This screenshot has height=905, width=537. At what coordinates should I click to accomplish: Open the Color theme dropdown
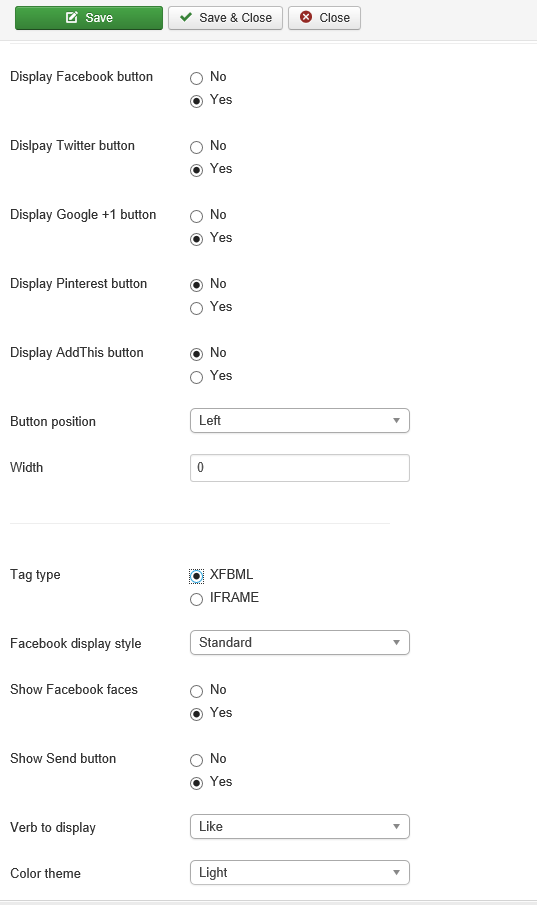(300, 873)
